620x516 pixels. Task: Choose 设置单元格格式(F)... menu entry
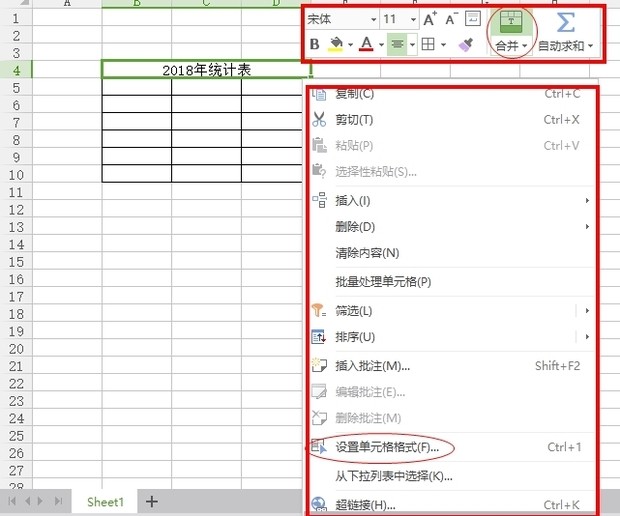click(452, 447)
